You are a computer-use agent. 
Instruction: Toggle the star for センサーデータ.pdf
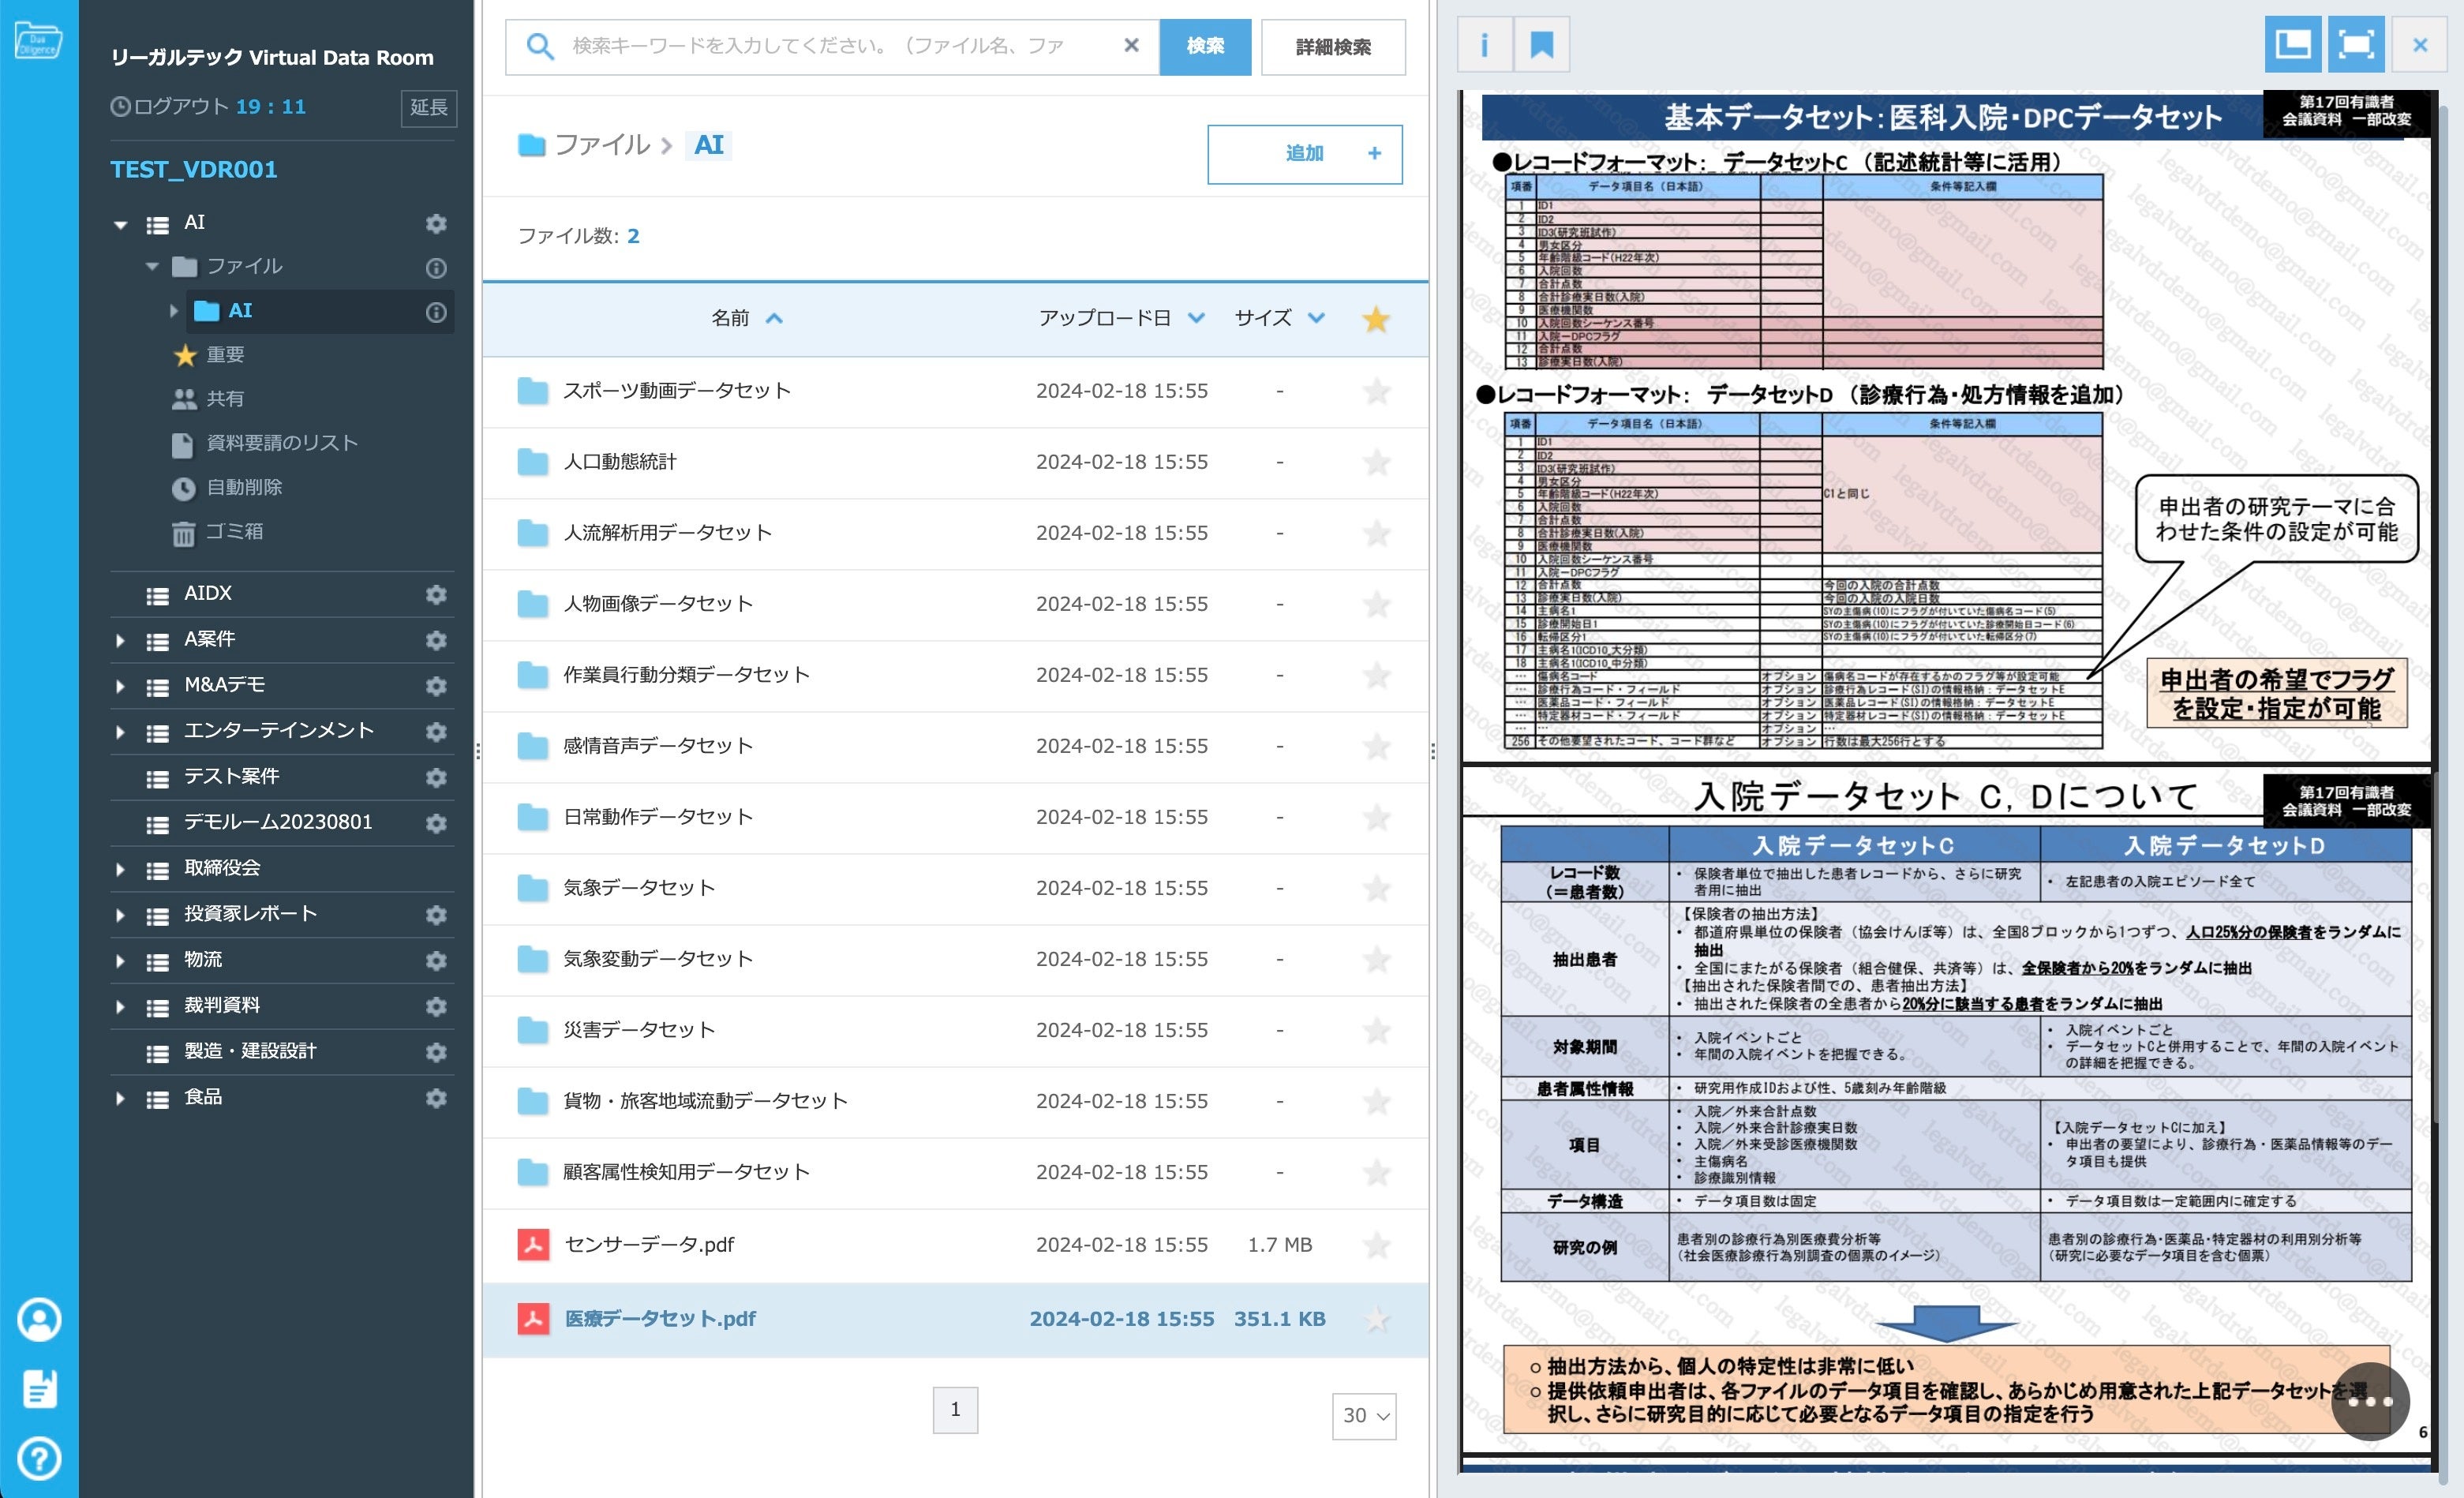click(1376, 1245)
